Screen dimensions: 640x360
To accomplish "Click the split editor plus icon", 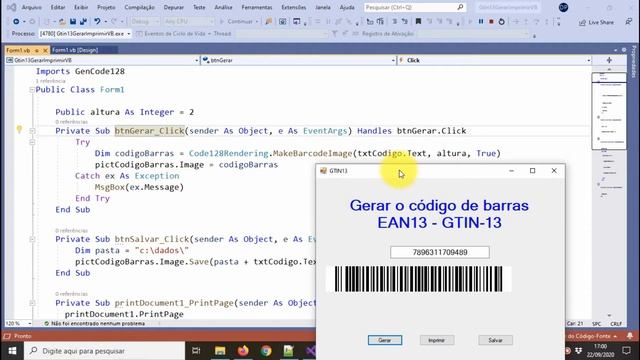I will pos(609,60).
